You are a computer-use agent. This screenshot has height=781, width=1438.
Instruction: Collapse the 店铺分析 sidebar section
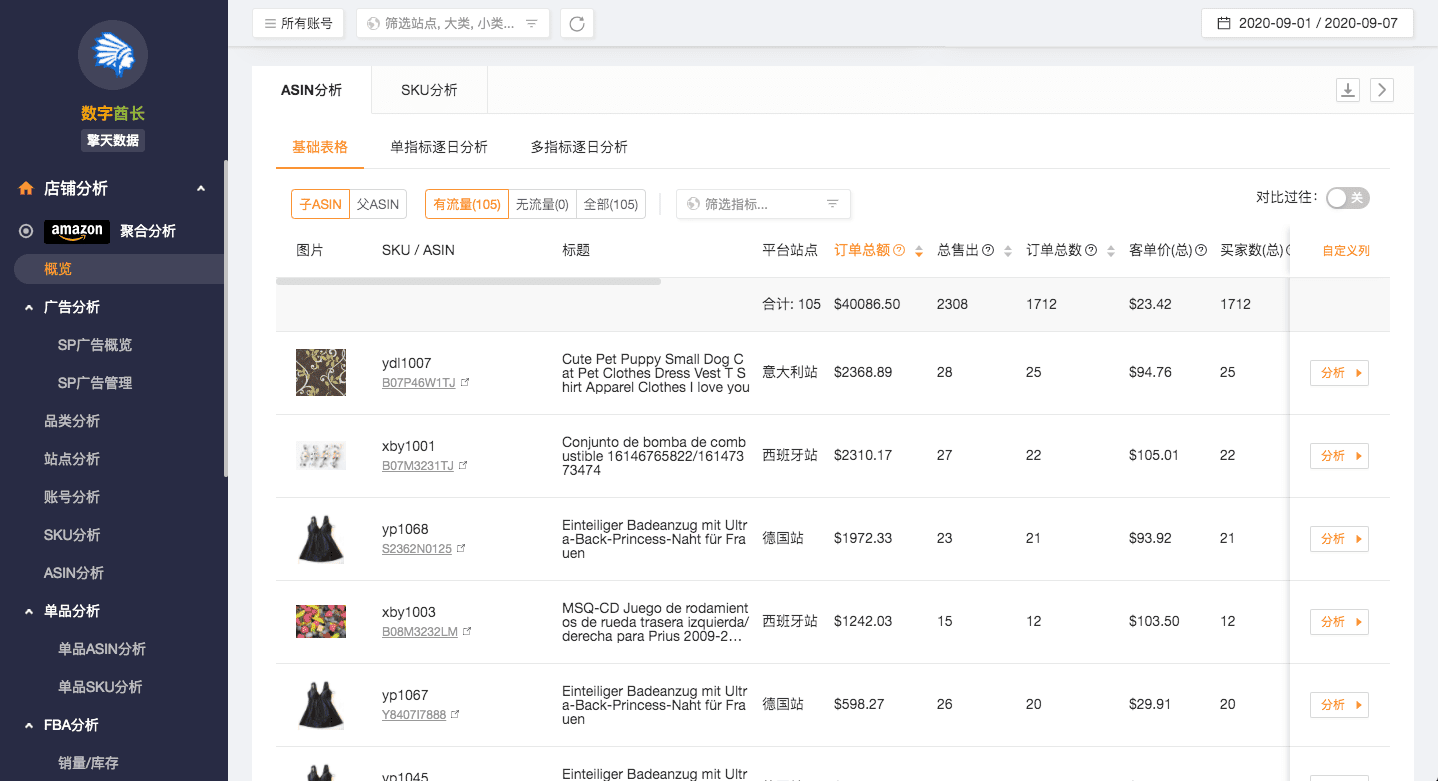tap(201, 189)
